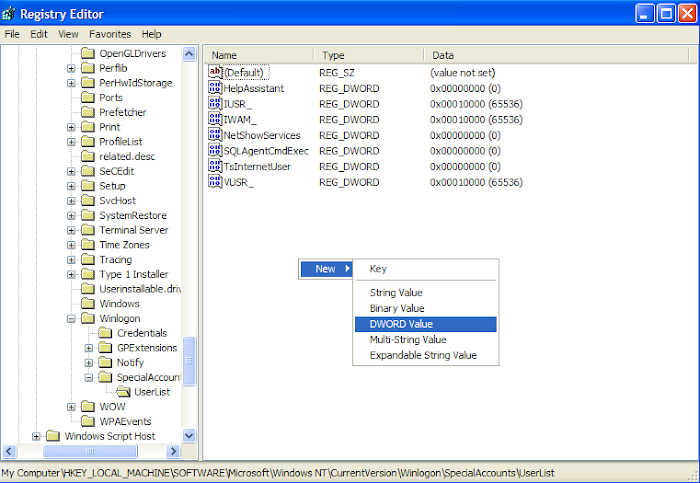The width and height of the screenshot is (700, 483).
Task: Open the View menu
Action: [x=68, y=34]
